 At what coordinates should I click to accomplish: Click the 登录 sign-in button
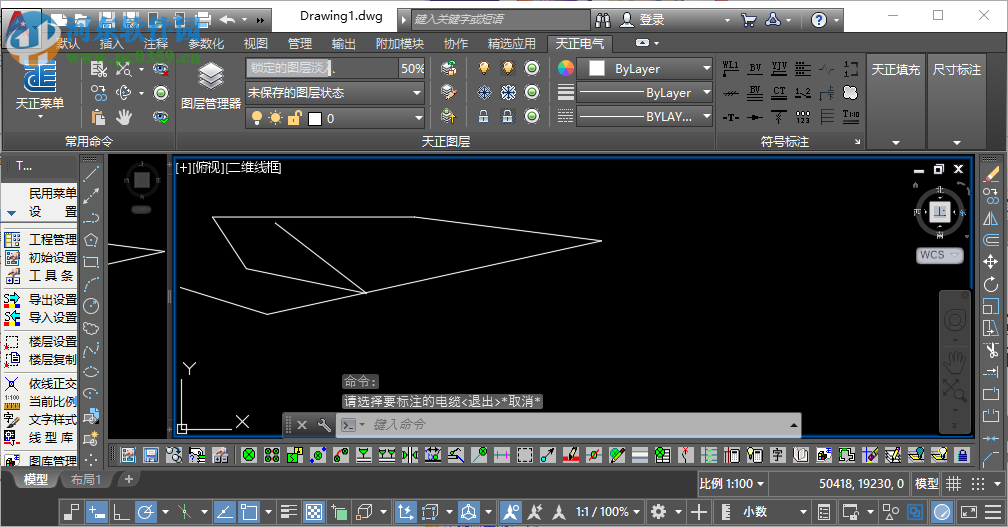[651, 19]
